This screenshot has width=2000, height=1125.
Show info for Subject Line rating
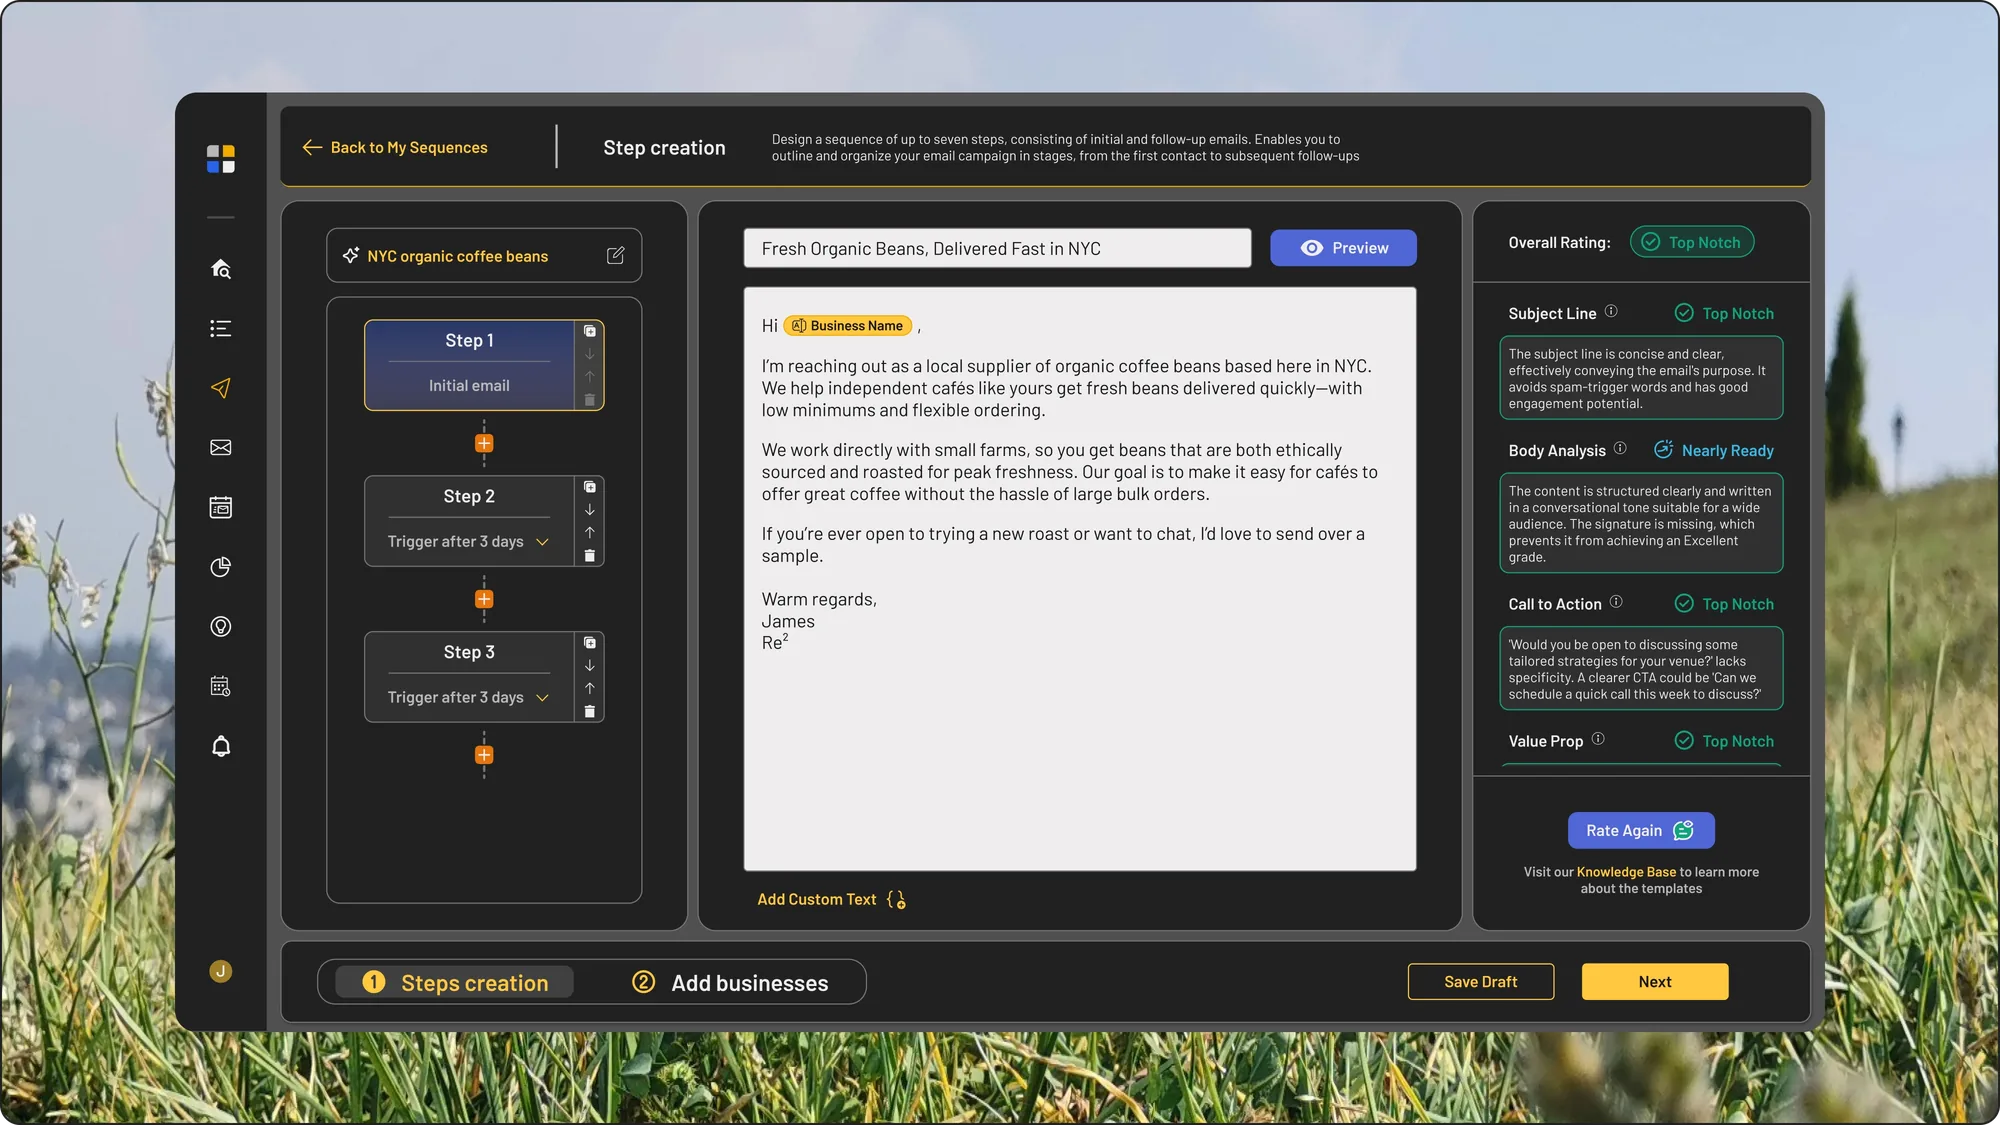tap(1611, 311)
